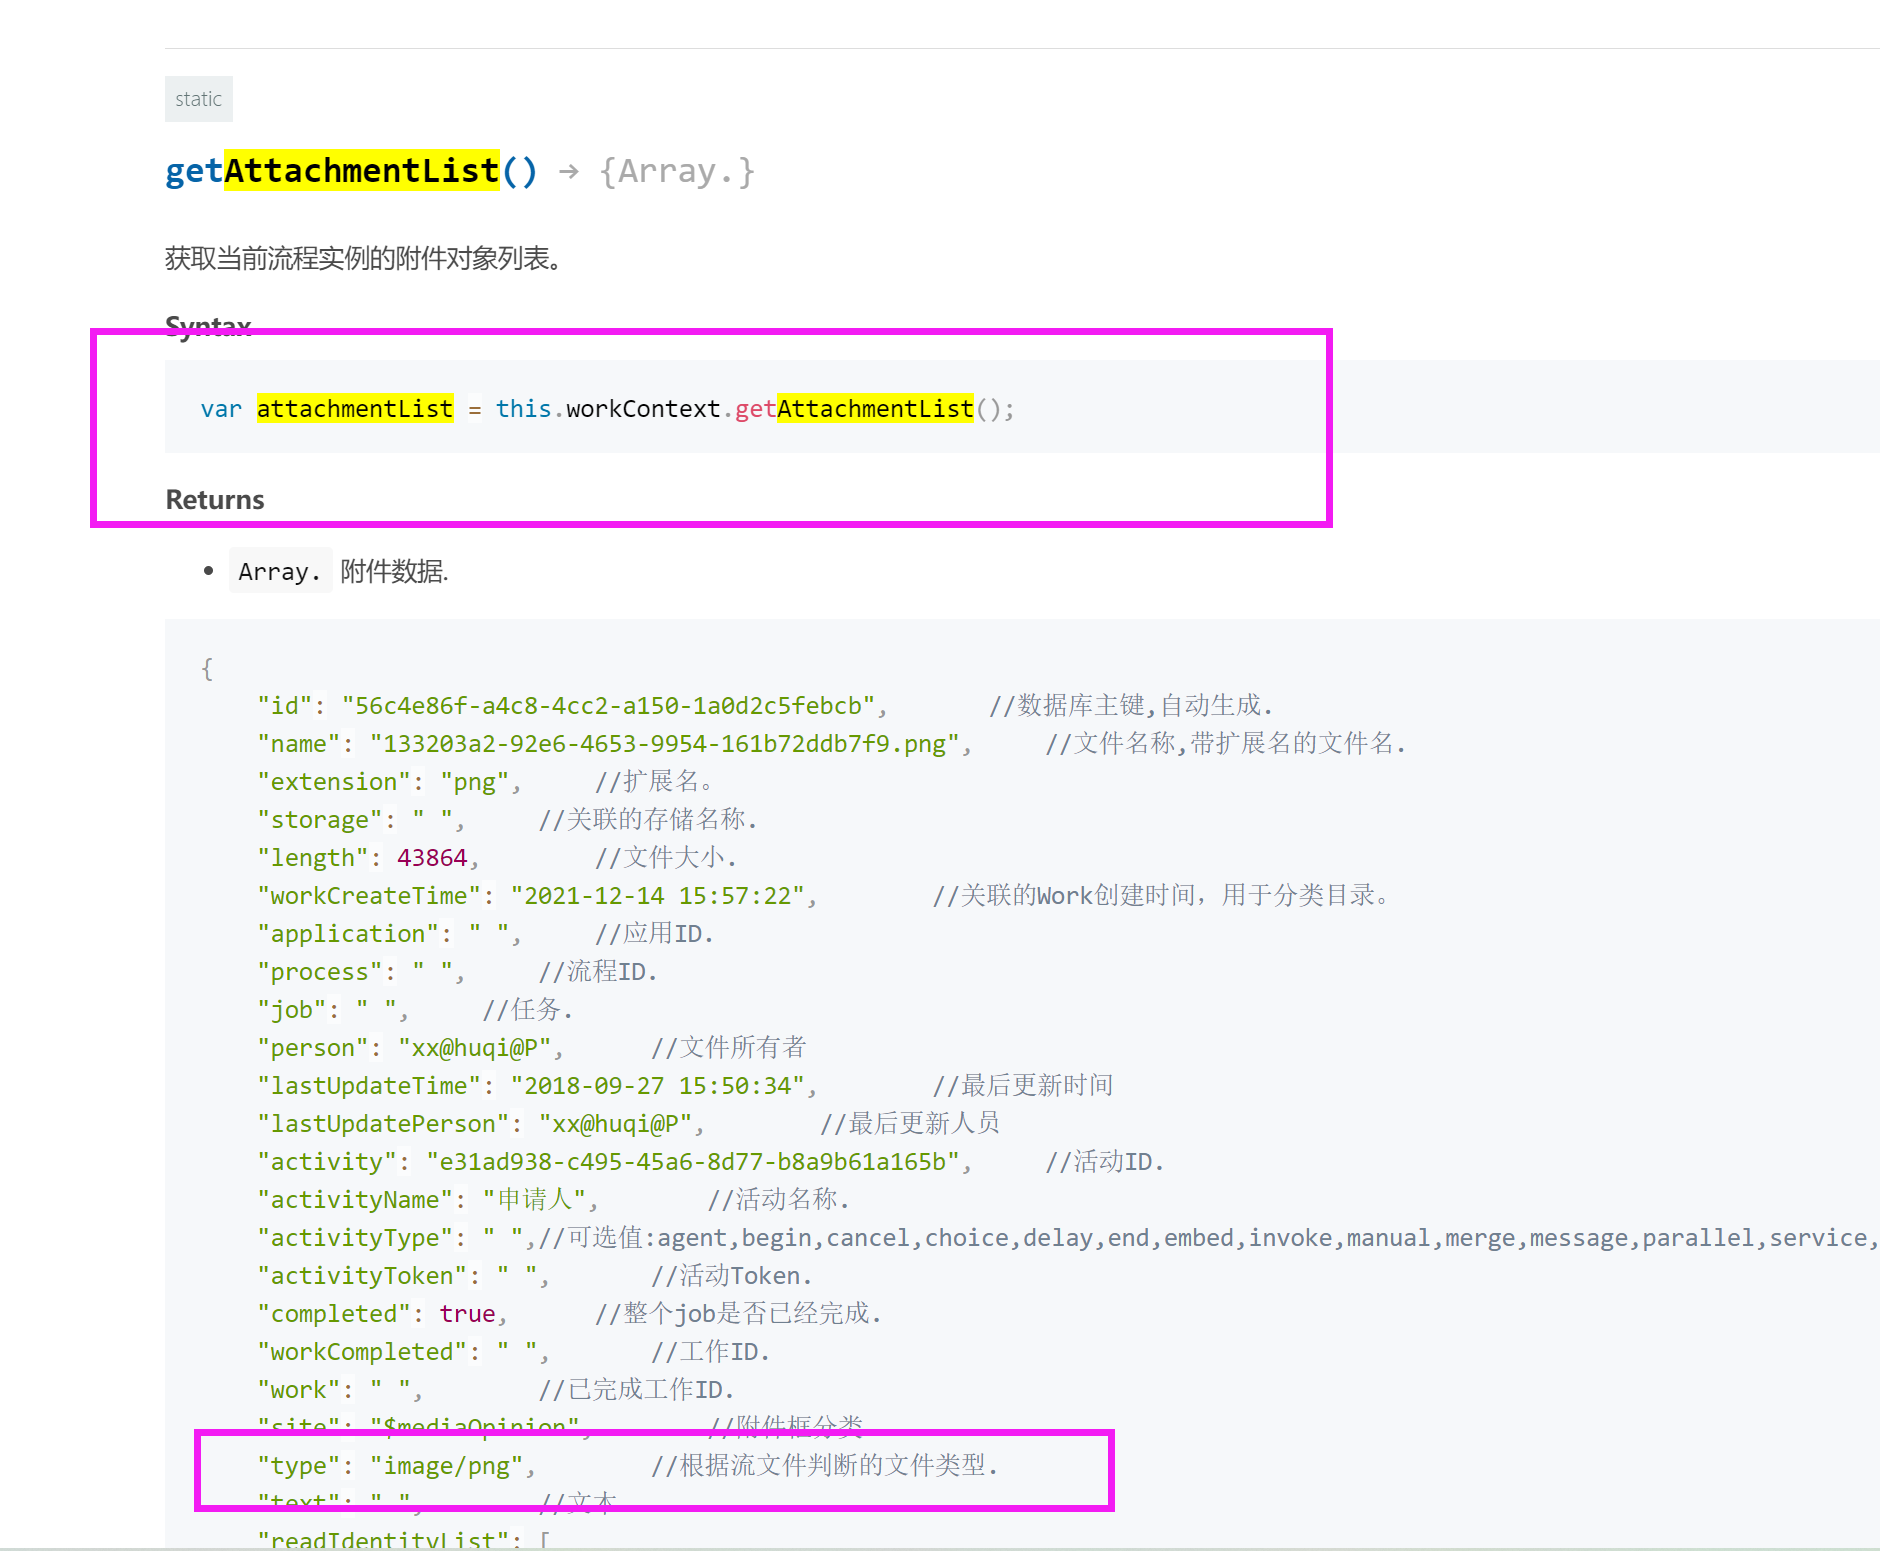The image size is (1880, 1551).
Task: Click the "Array." code chip under Returns
Action: 280,571
